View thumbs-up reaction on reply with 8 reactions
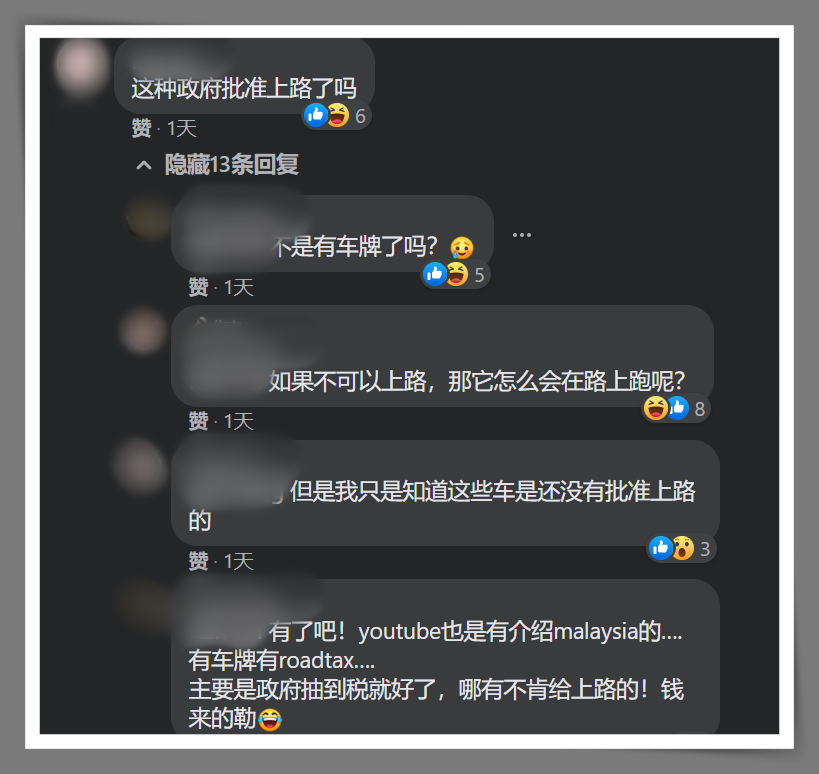The height and width of the screenshot is (774, 819). click(677, 408)
